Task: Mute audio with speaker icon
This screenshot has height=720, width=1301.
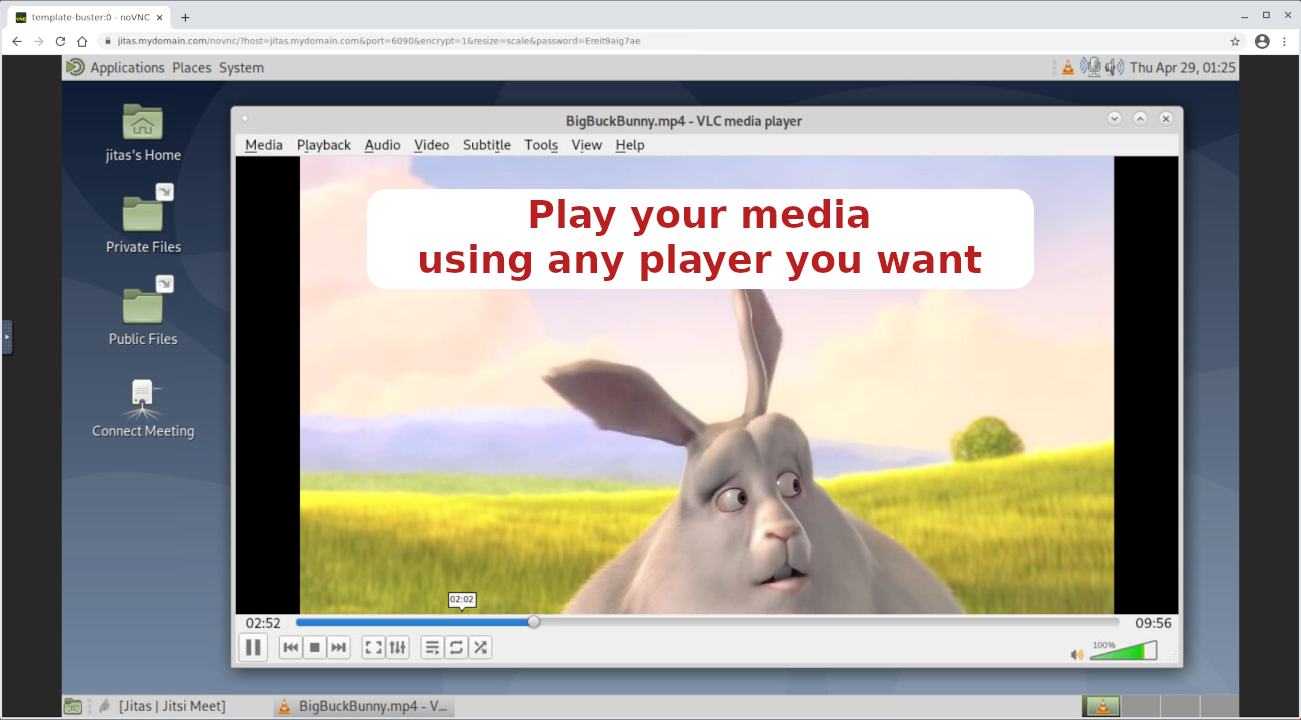Action: [x=1077, y=655]
